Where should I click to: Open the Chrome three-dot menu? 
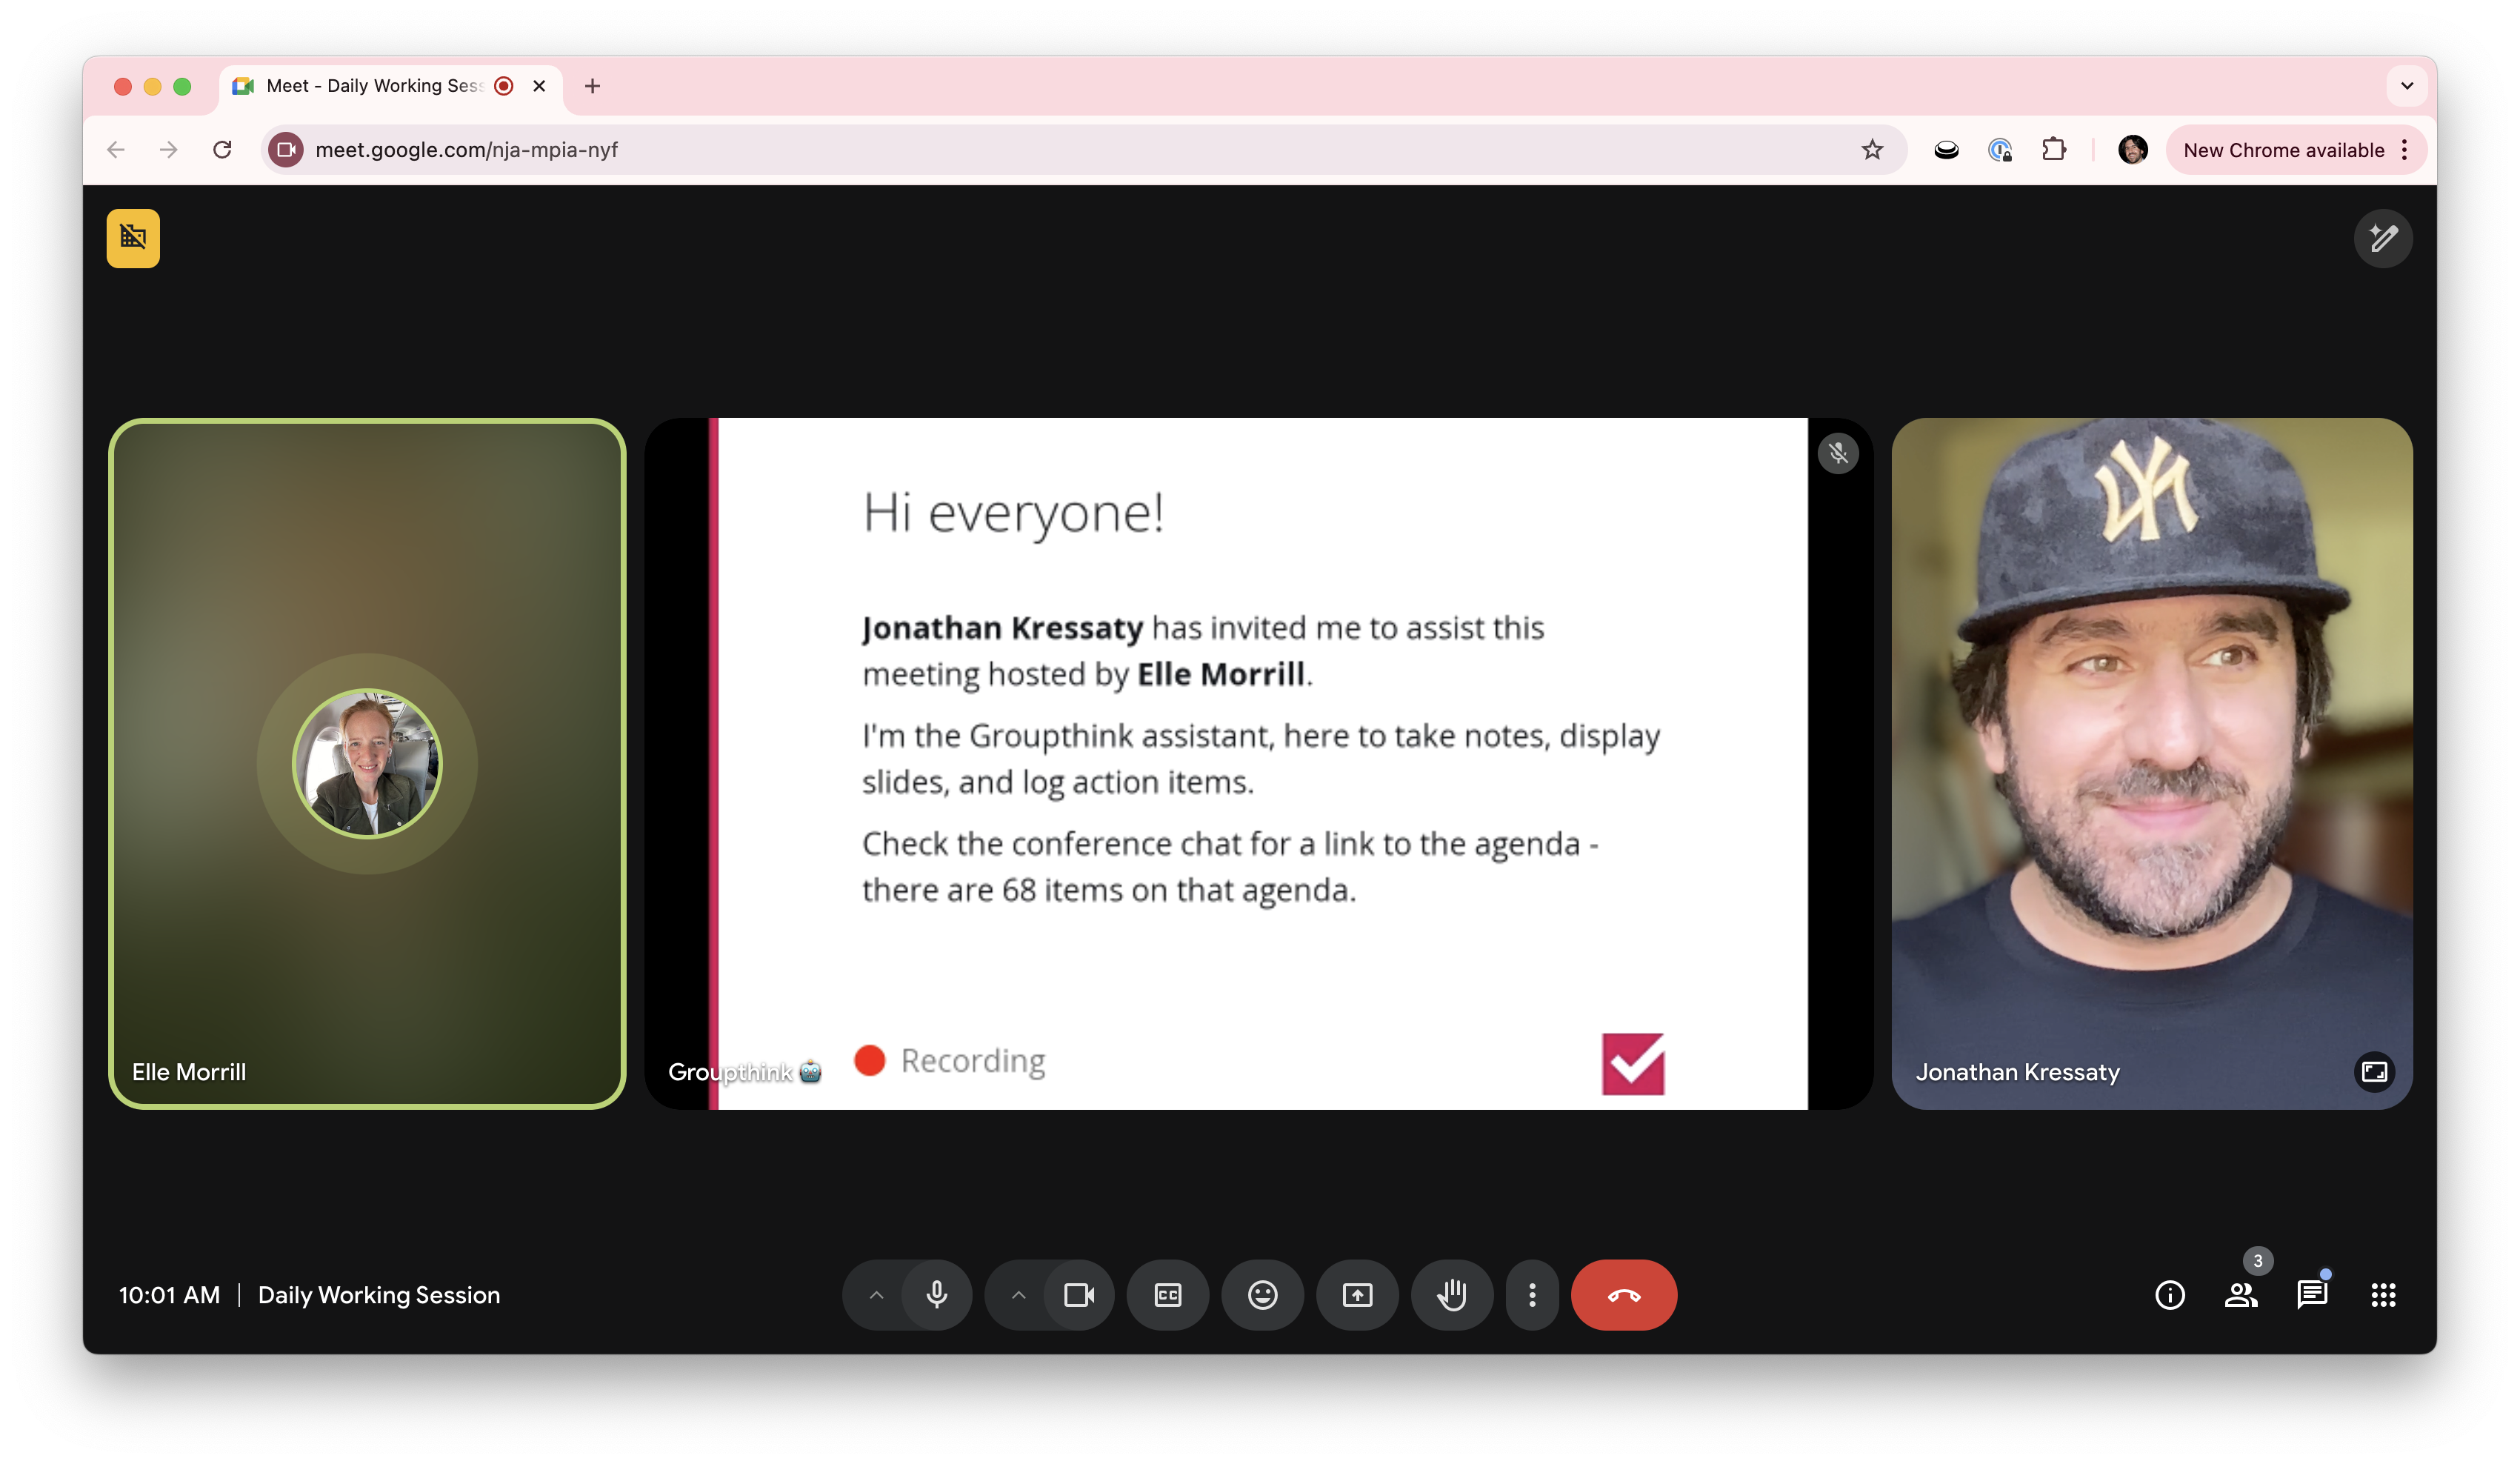(x=2404, y=150)
